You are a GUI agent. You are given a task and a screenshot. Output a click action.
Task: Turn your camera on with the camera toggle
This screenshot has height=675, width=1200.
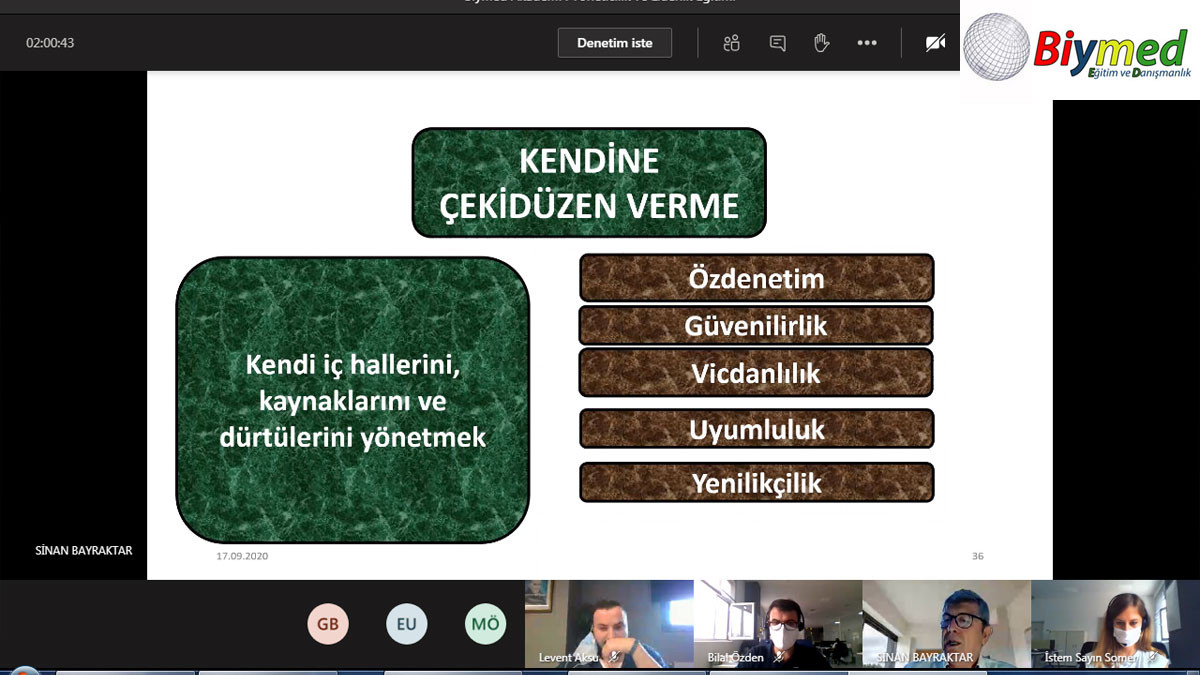[934, 42]
